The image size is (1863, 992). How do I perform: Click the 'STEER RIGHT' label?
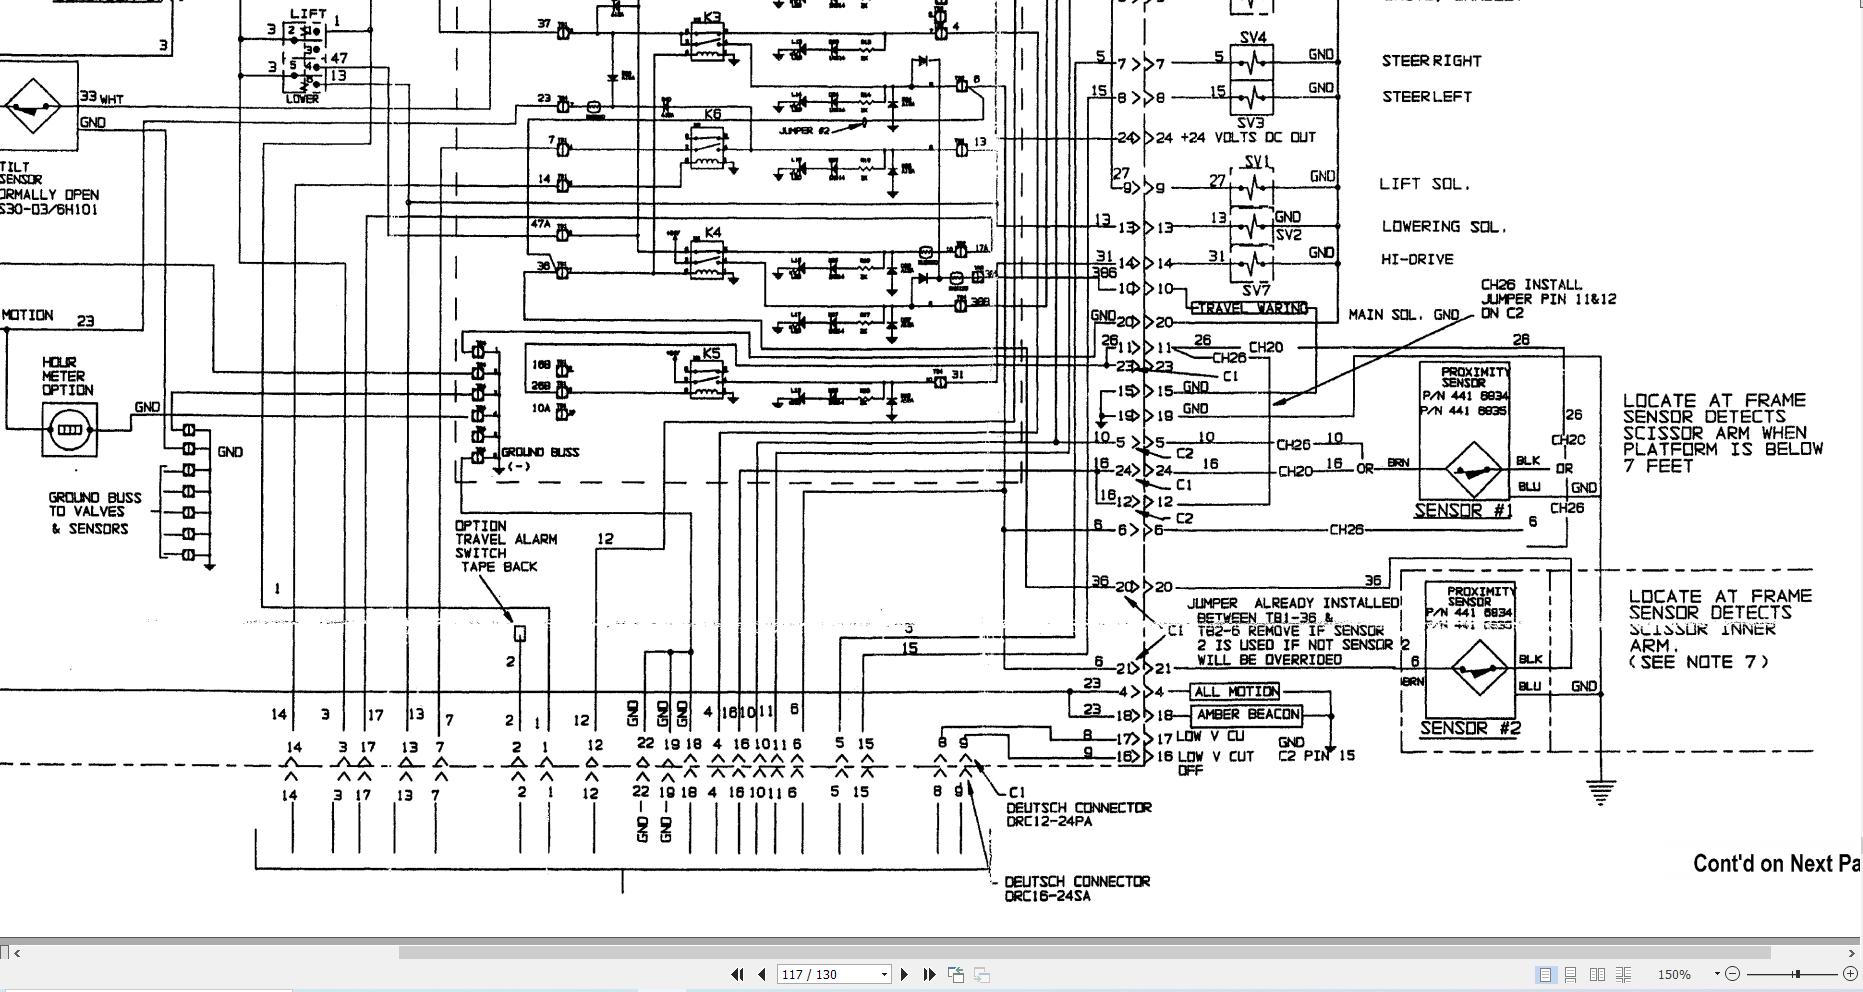pos(1431,61)
